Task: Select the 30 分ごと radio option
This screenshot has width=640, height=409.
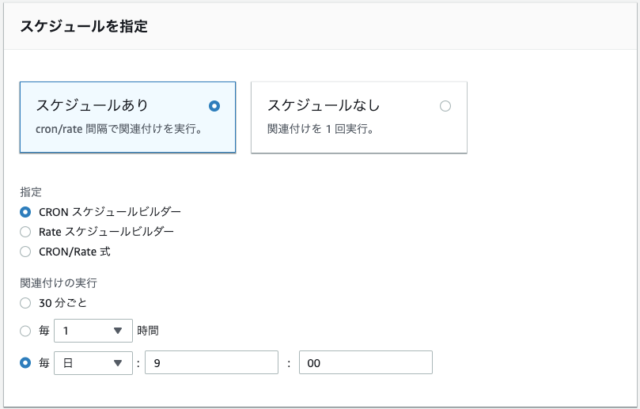Action: [x=25, y=303]
